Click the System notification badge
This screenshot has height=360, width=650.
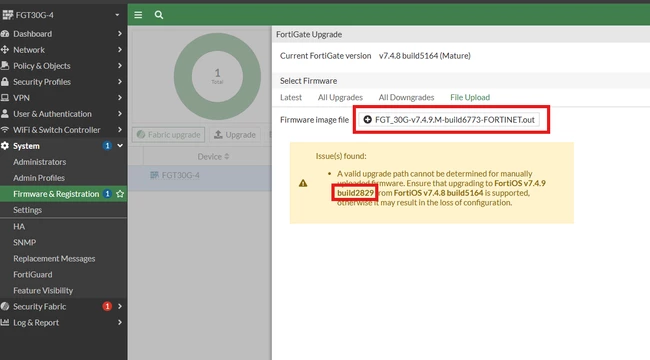107,146
